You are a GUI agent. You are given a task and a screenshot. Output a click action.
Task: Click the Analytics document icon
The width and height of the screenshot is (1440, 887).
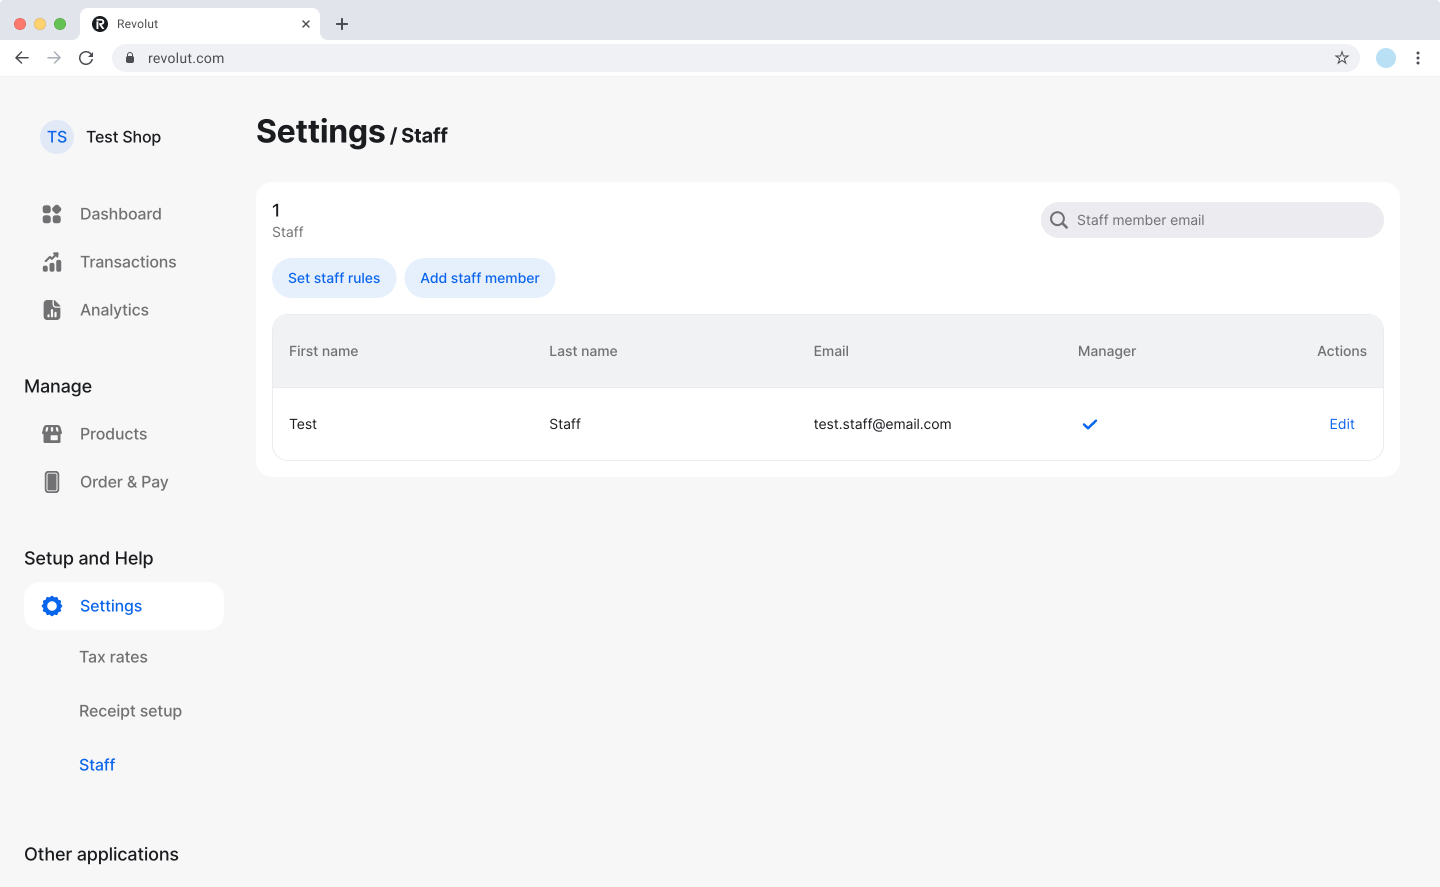pyautogui.click(x=52, y=310)
